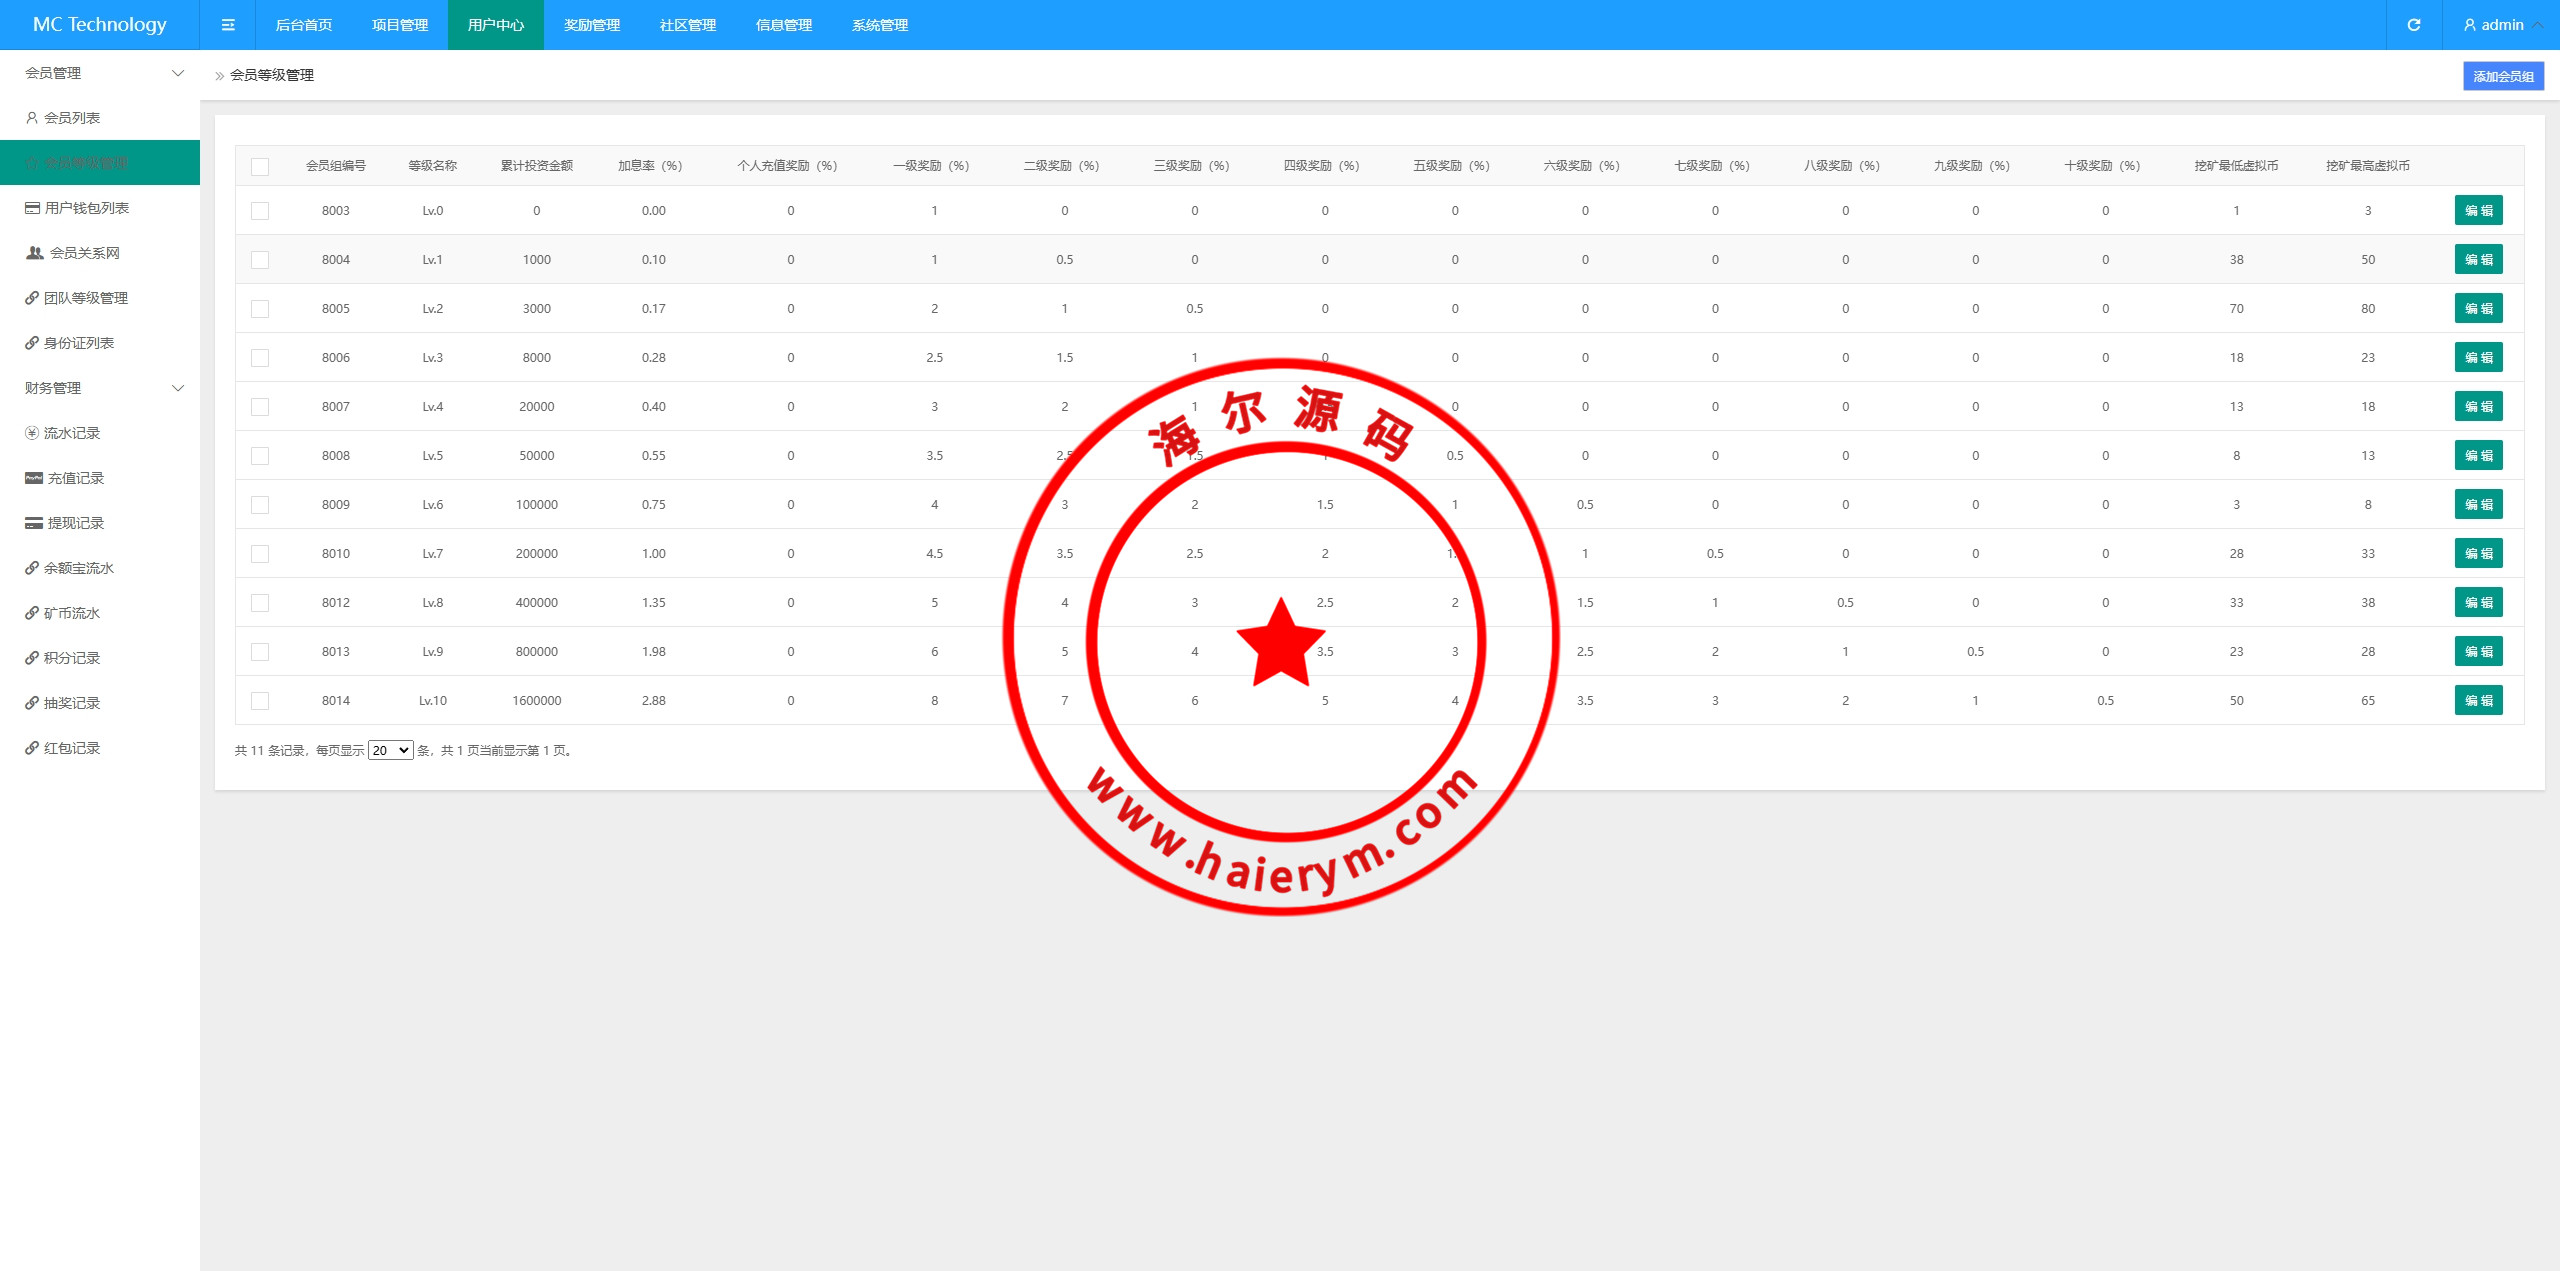The image size is (2560, 1271).
Task: Click the refresh icon in top bar
Action: point(2414,25)
